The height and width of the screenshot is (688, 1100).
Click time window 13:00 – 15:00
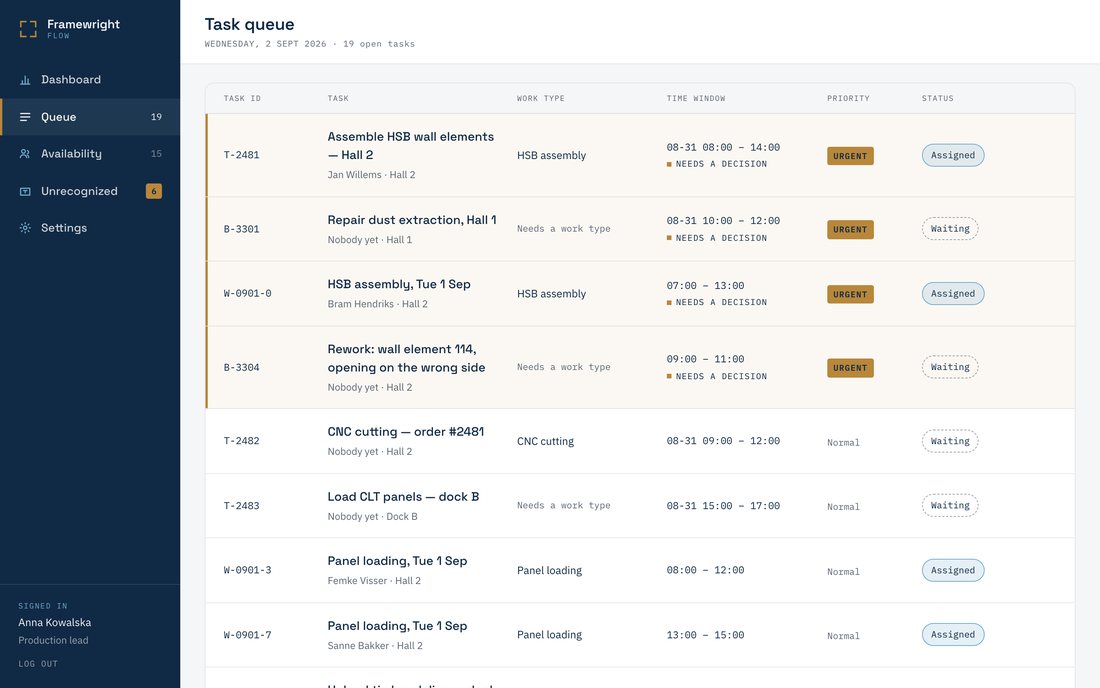[705, 635]
